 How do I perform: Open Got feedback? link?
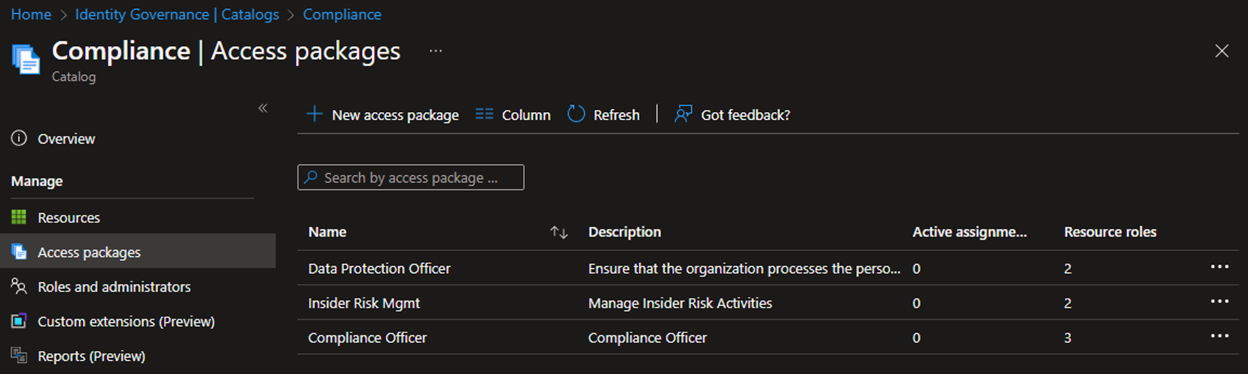(x=733, y=114)
